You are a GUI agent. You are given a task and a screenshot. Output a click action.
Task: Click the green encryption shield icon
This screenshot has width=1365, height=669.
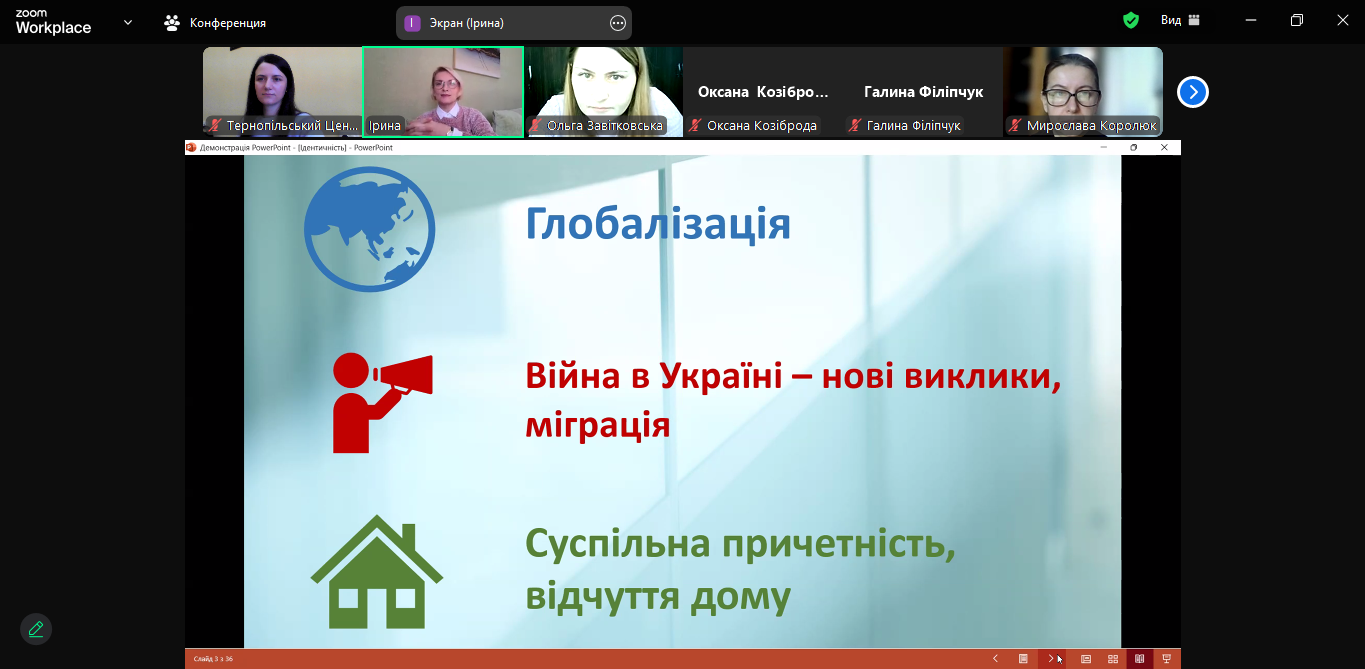point(1131,20)
